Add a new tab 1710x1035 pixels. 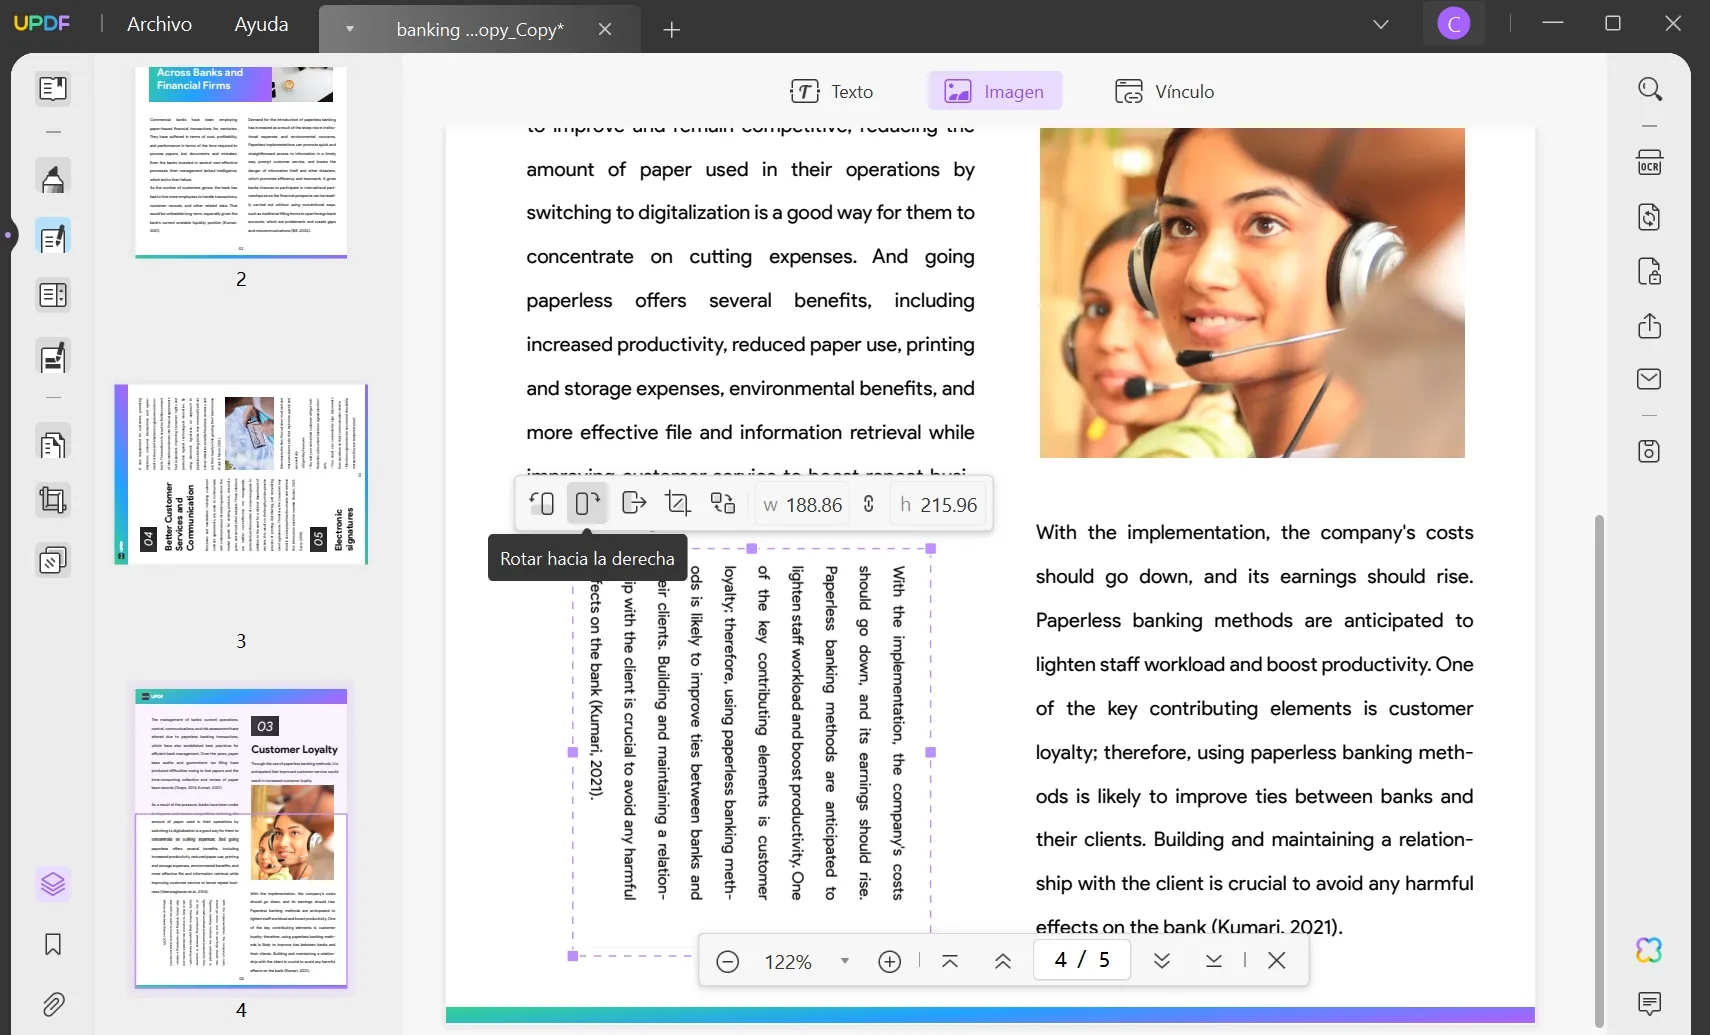[x=672, y=30]
